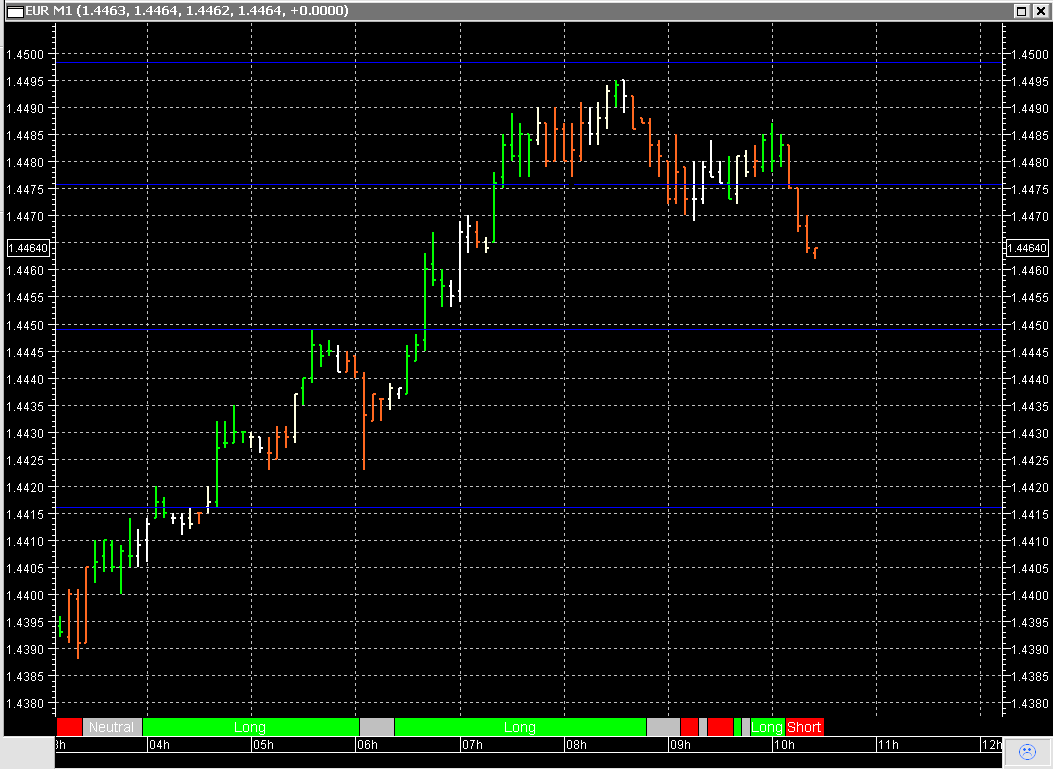
Task: Select the 1.4380 price axis label
Action: click(27, 705)
